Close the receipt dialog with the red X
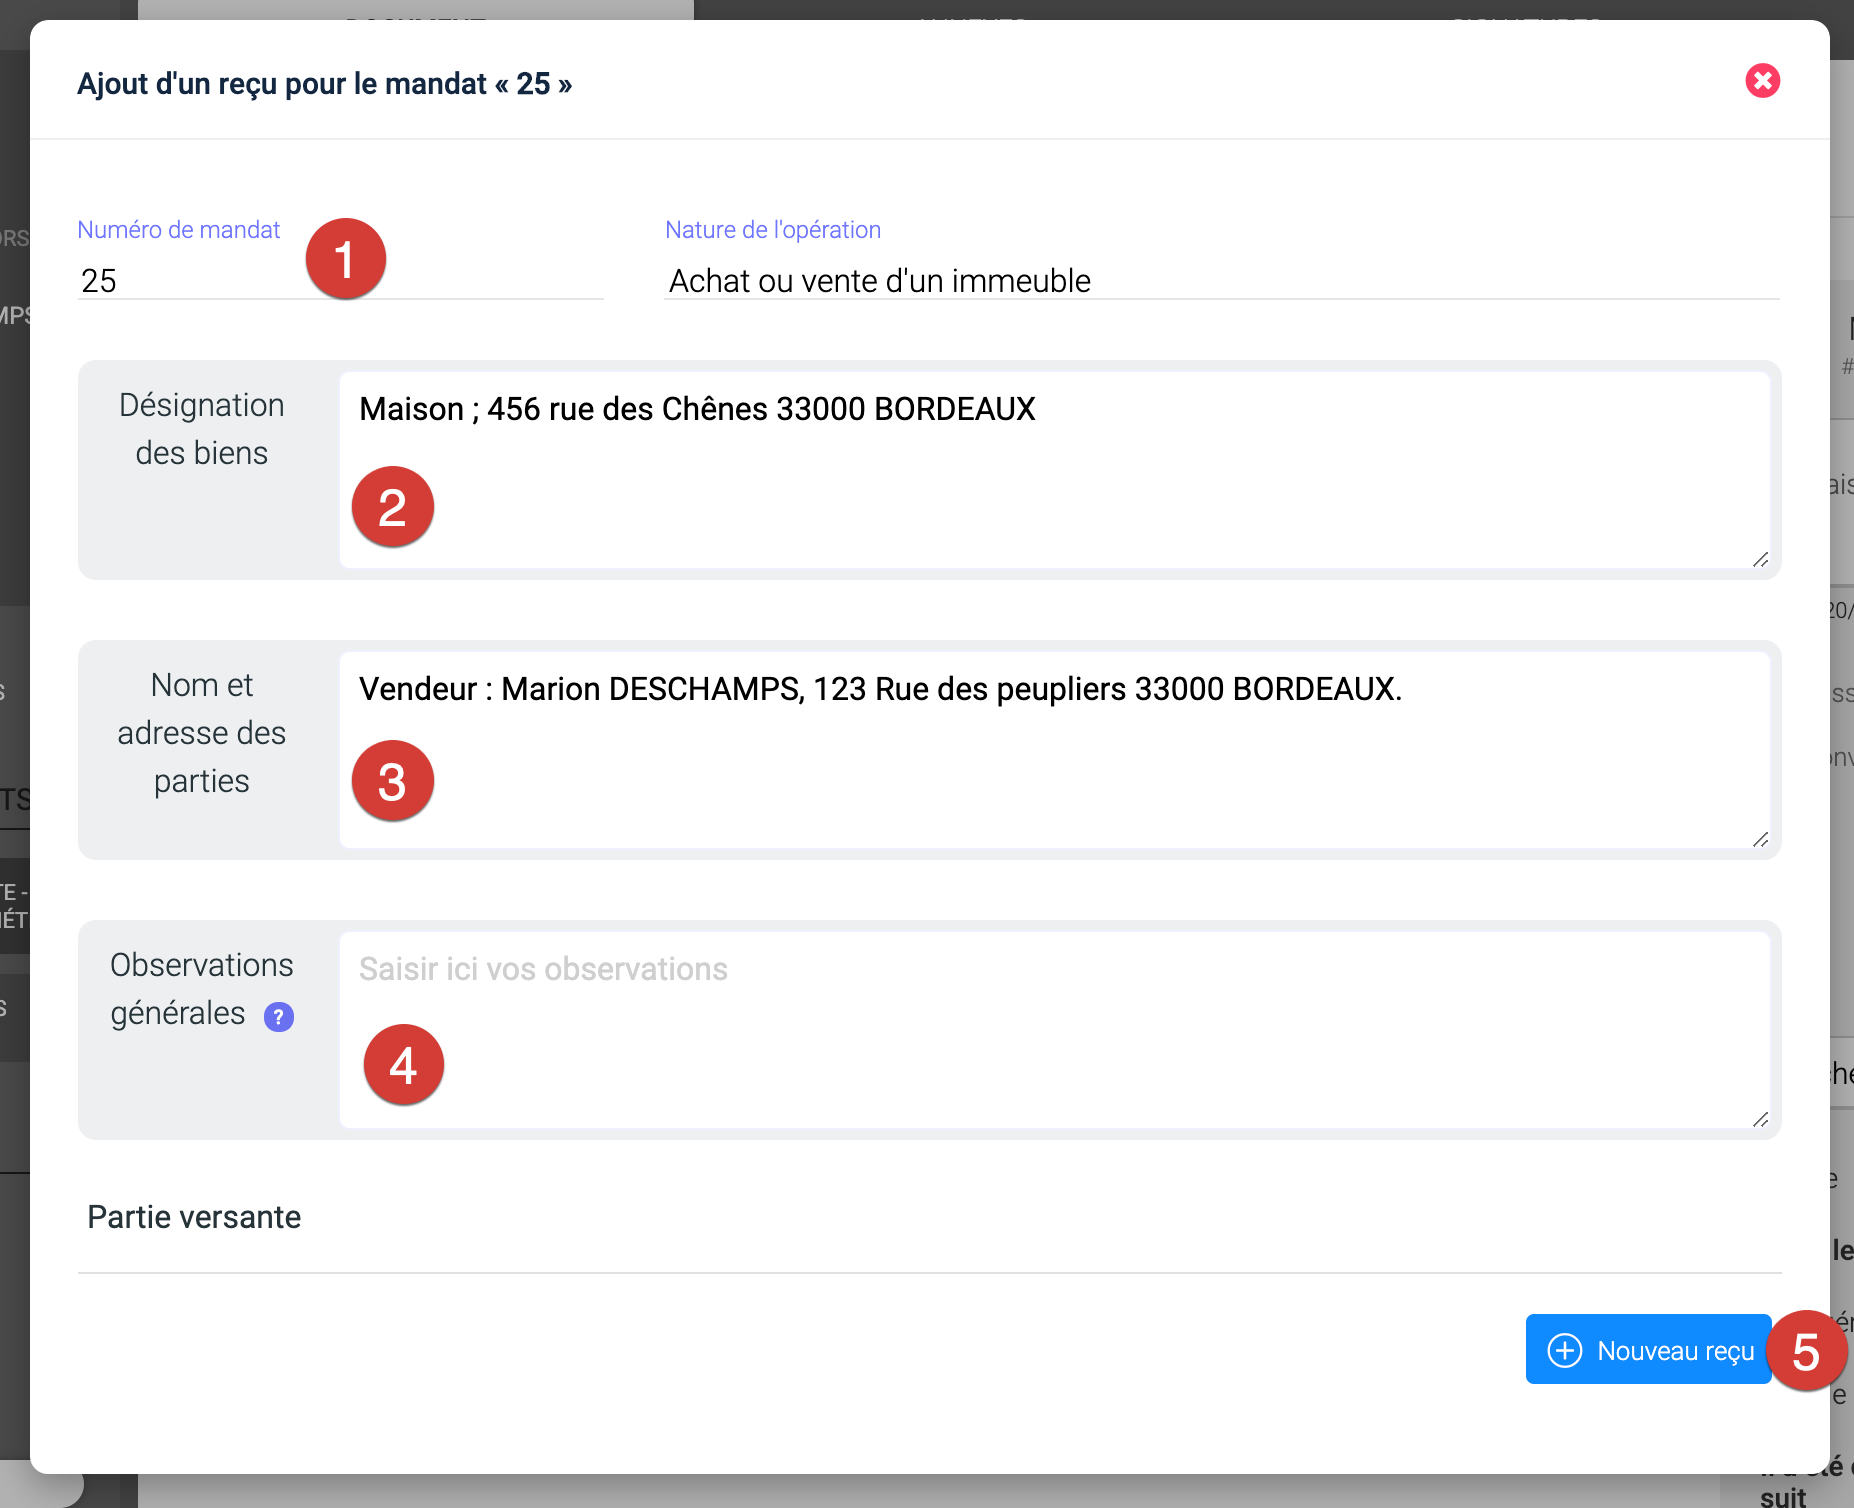1854x1508 pixels. 1762,81
